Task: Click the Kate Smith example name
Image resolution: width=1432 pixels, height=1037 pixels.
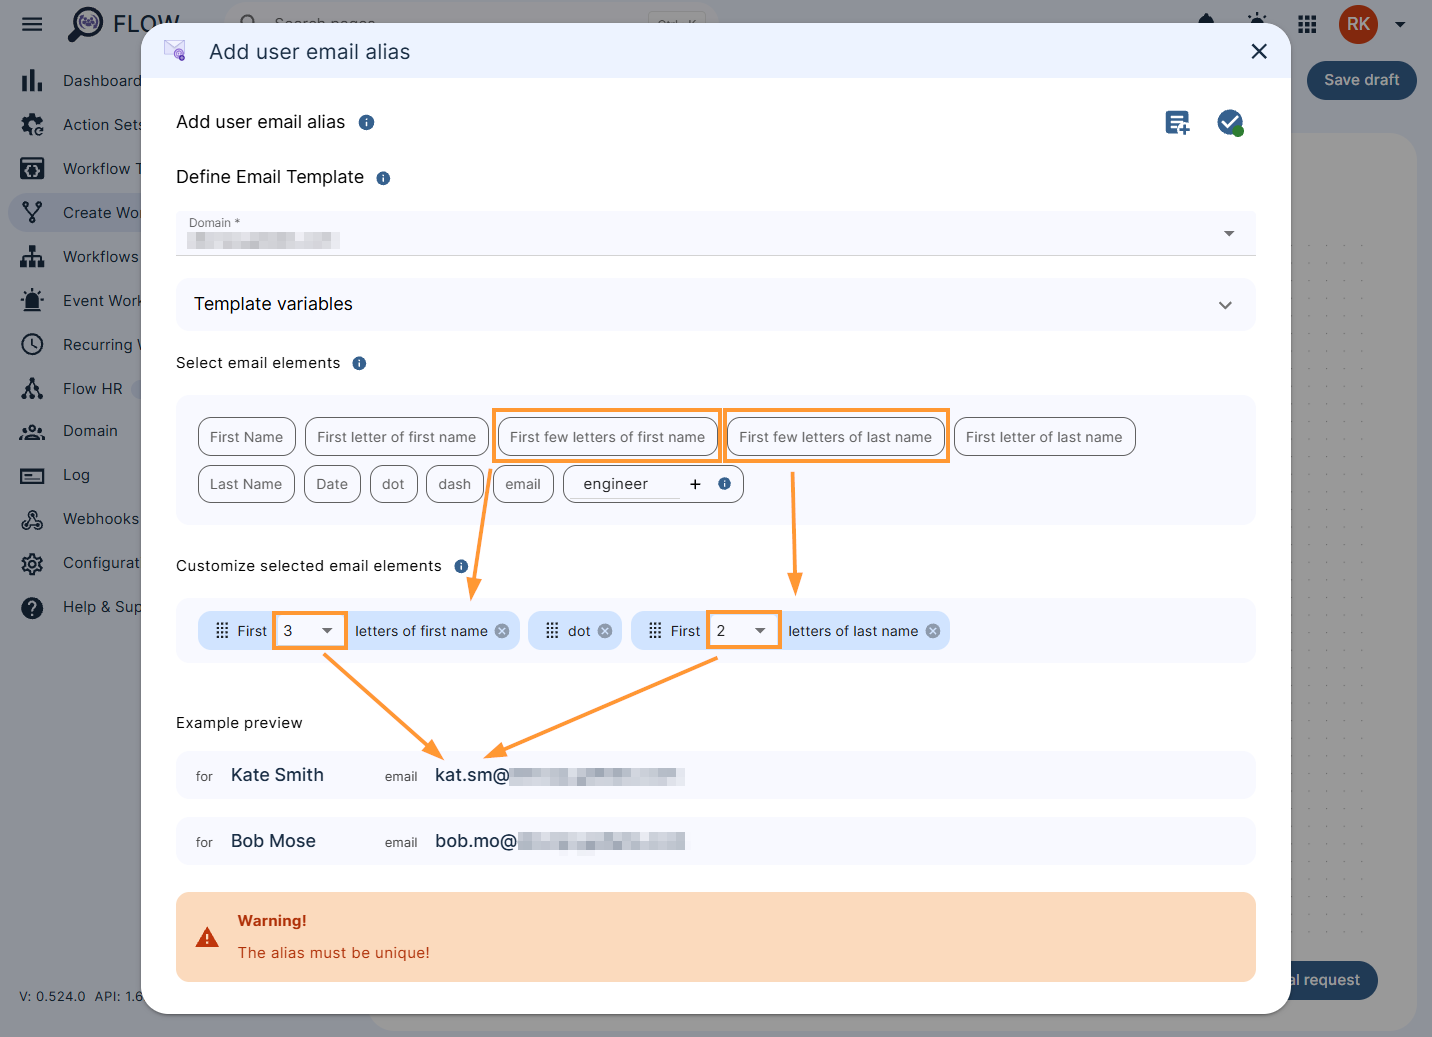Action: [x=277, y=775]
